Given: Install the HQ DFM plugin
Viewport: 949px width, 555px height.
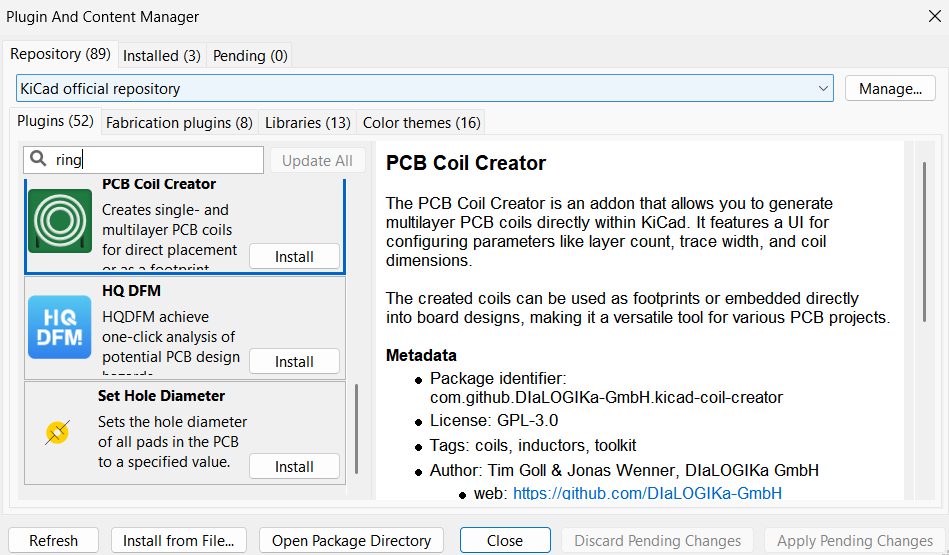Looking at the screenshot, I should (294, 362).
